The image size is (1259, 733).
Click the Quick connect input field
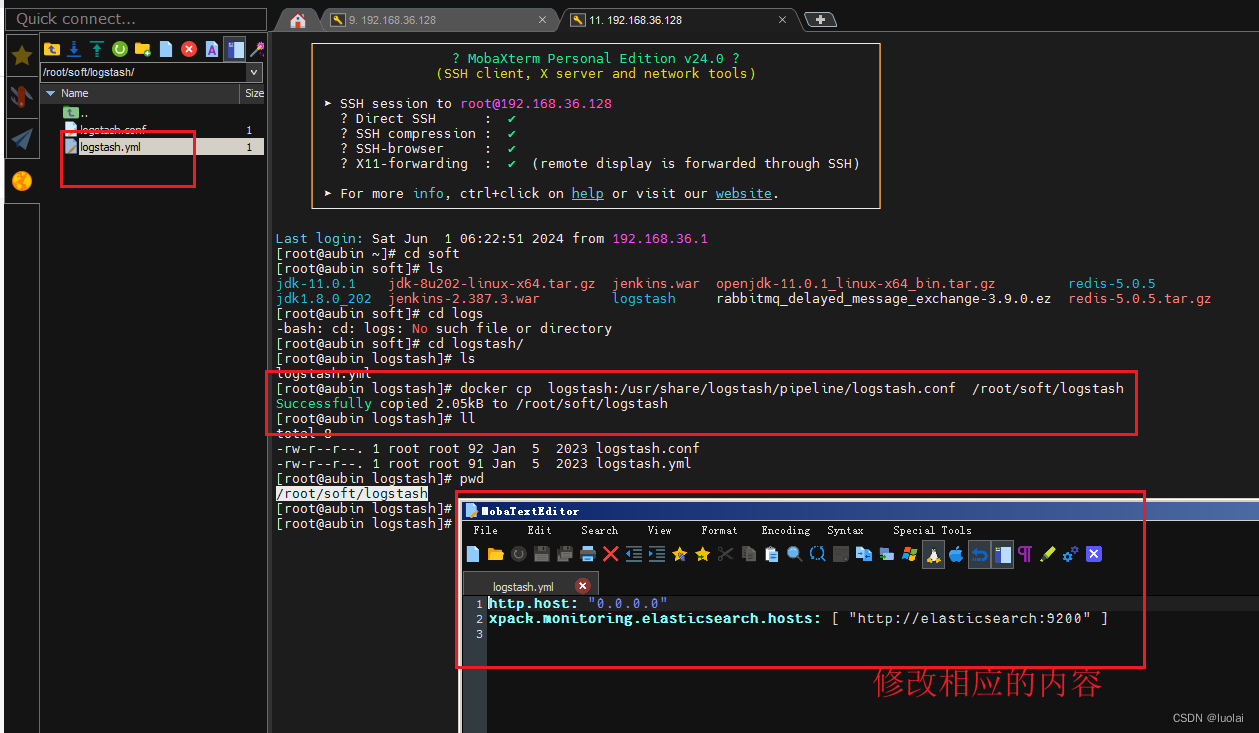[134, 18]
